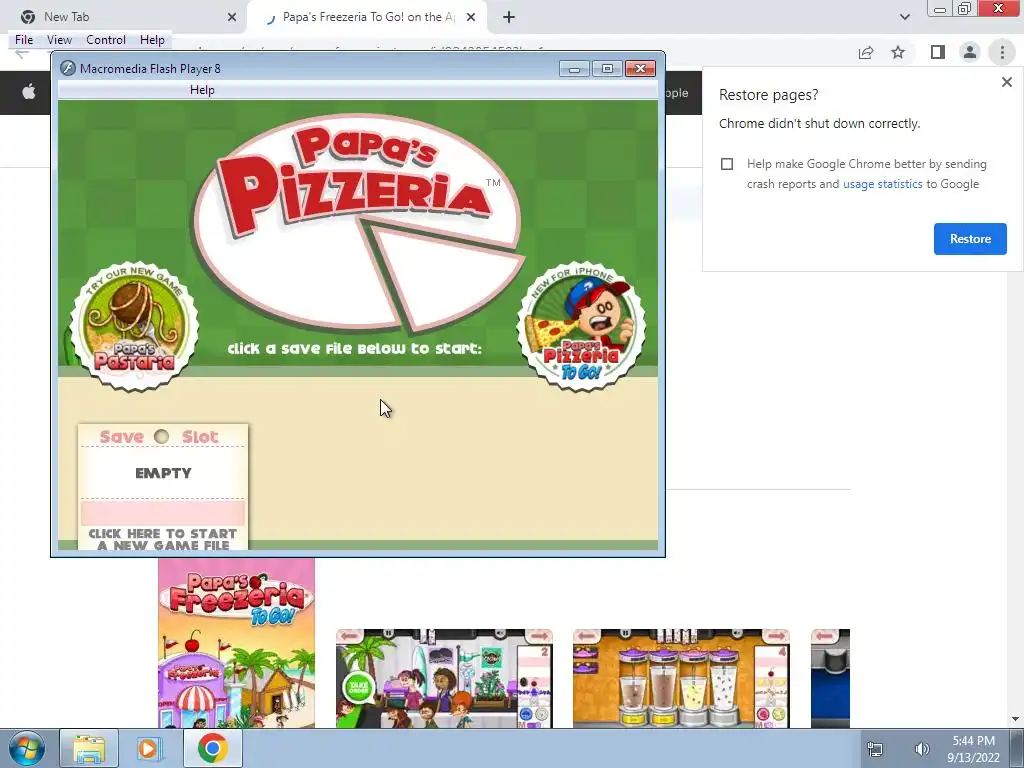Open Help menu in Flash Player window
1024x768 pixels.
point(202,90)
